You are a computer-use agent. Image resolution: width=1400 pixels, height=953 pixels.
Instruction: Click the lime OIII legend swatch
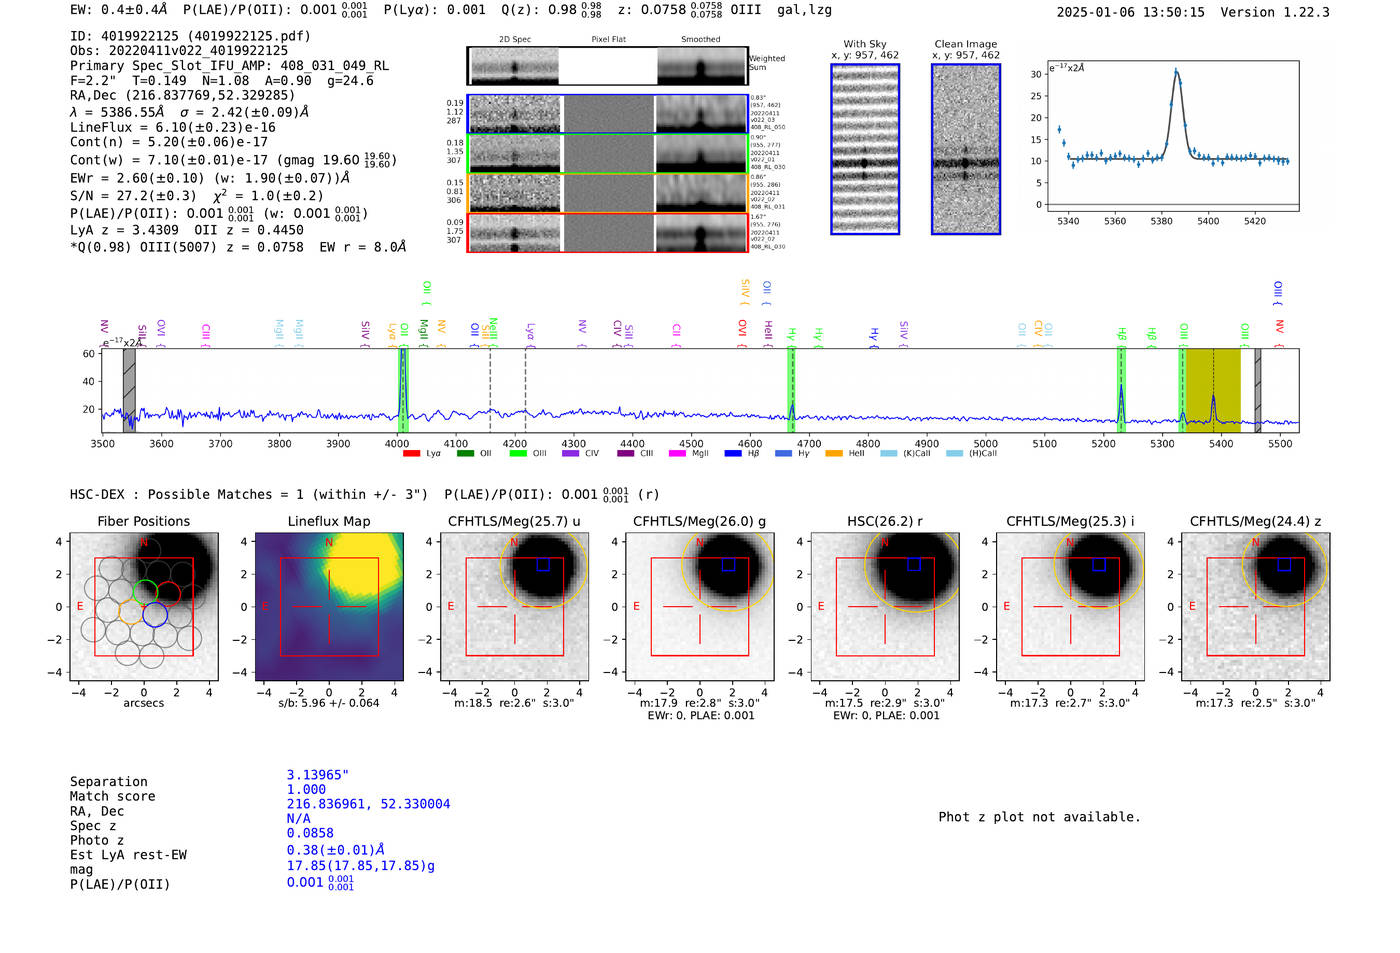518,454
